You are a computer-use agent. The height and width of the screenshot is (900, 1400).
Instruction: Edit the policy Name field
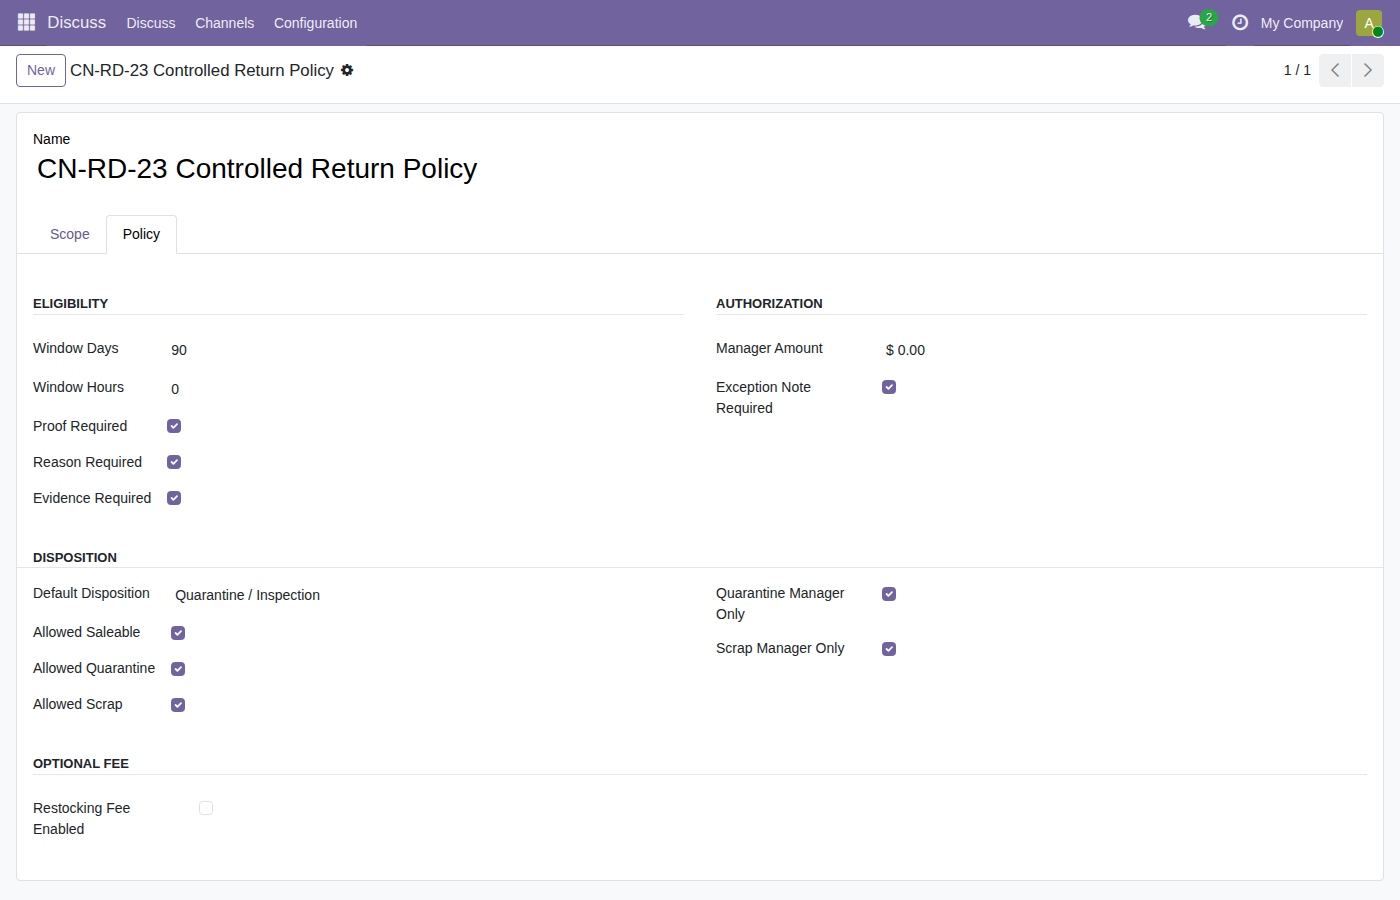[700, 169]
